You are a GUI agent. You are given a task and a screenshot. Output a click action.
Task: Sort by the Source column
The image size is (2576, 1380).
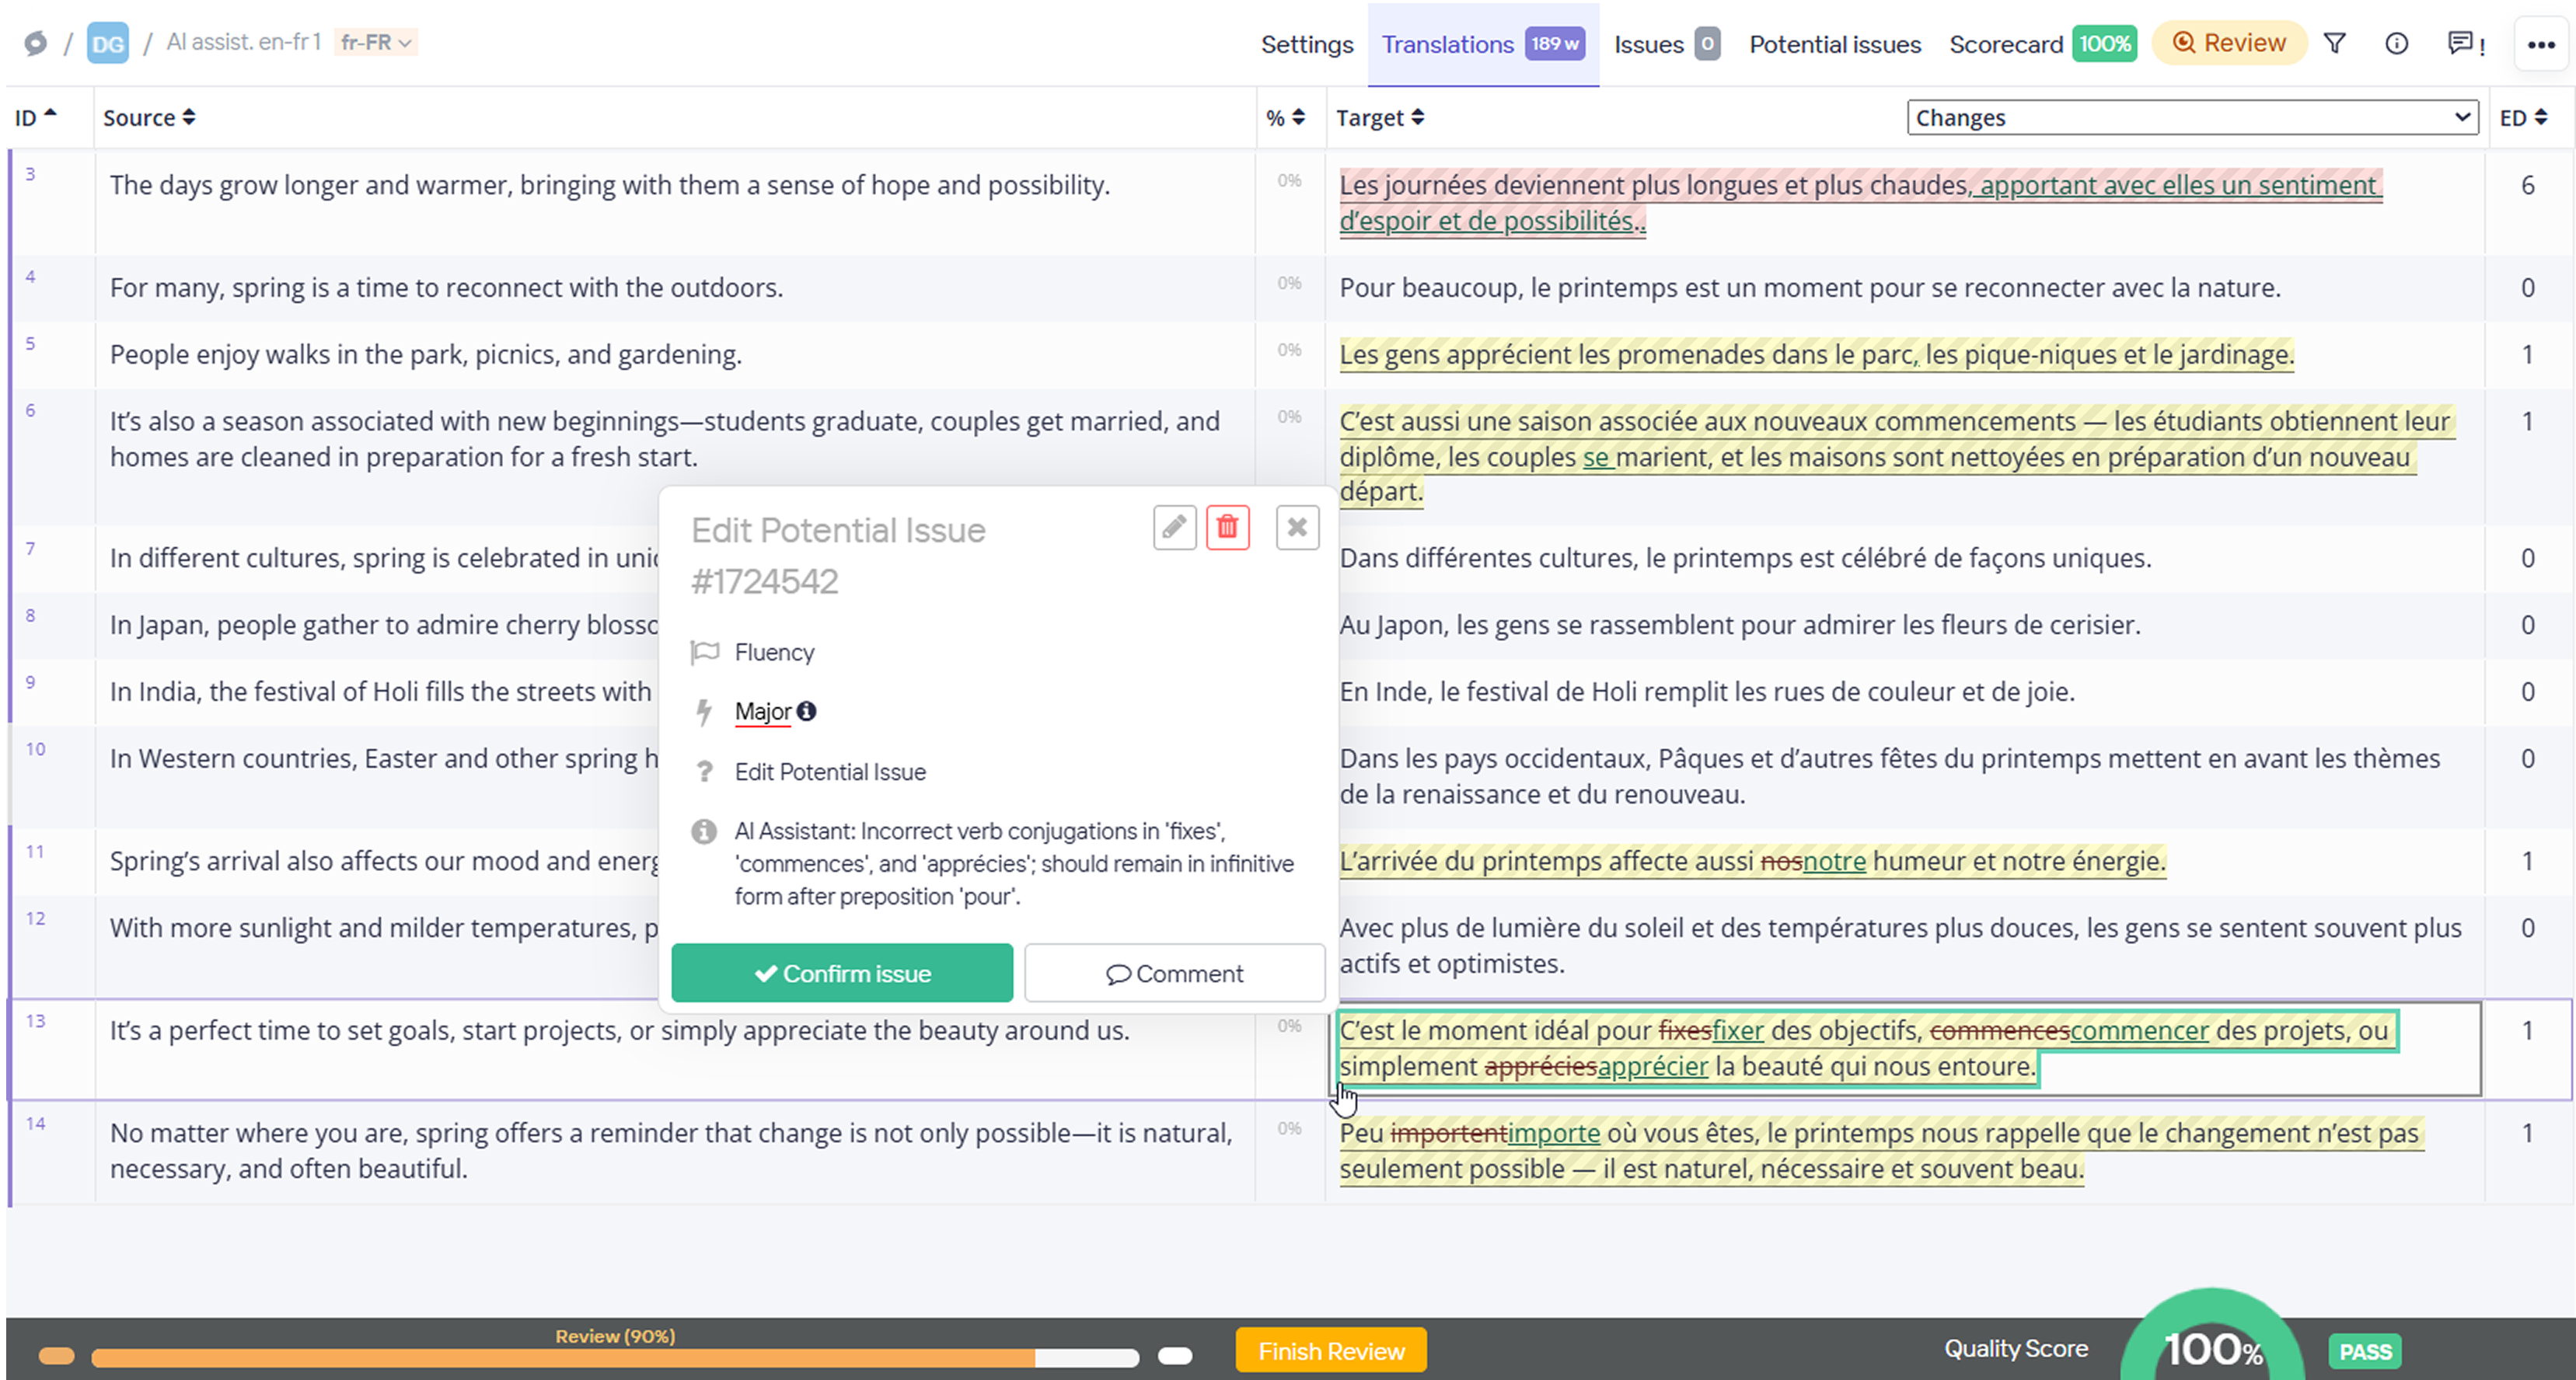coord(149,117)
